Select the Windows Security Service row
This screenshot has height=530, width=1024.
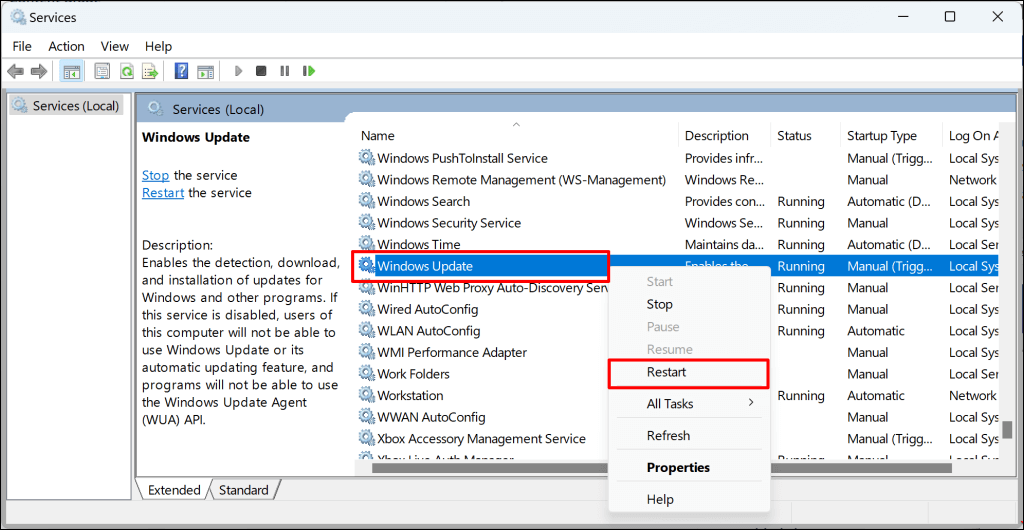point(678,223)
